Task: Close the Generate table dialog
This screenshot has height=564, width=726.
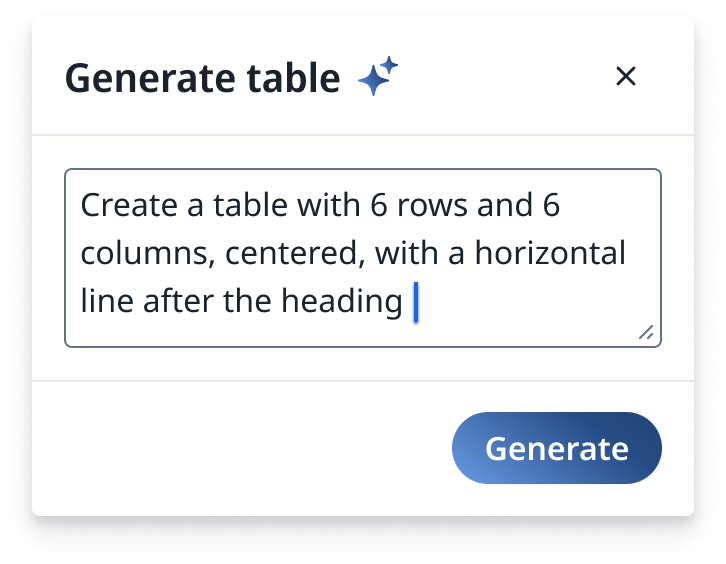Action: [626, 76]
